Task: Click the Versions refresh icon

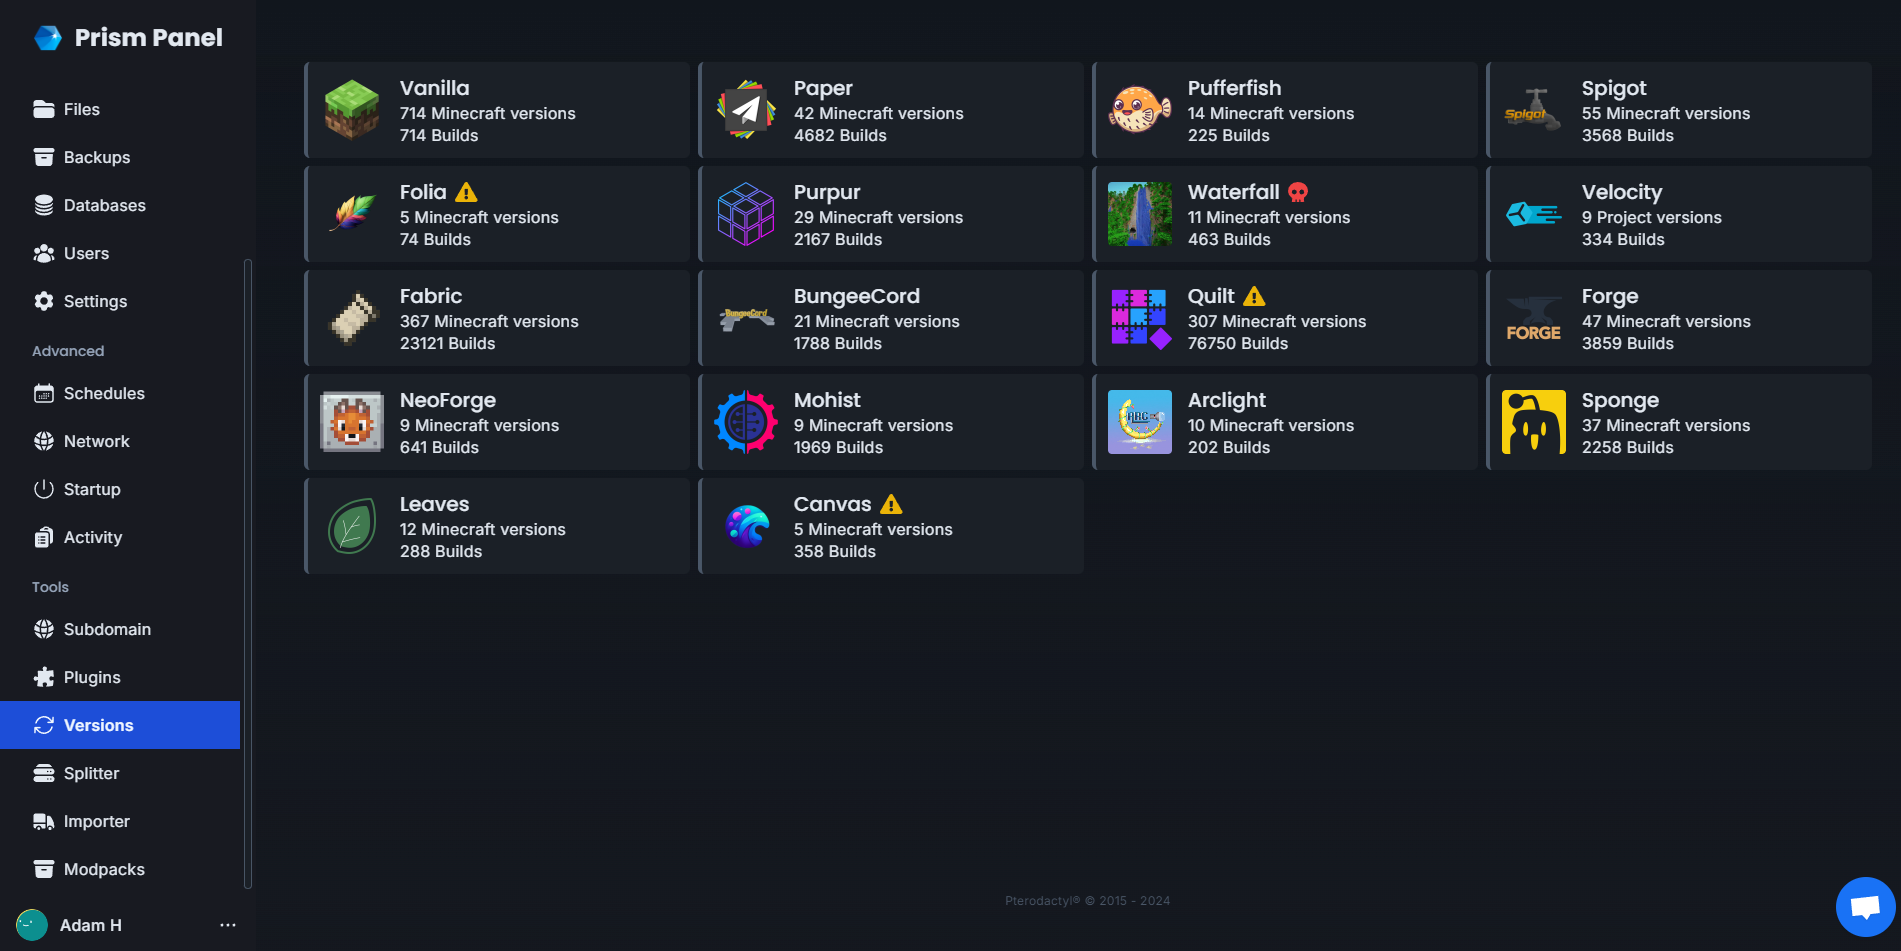Action: point(44,725)
